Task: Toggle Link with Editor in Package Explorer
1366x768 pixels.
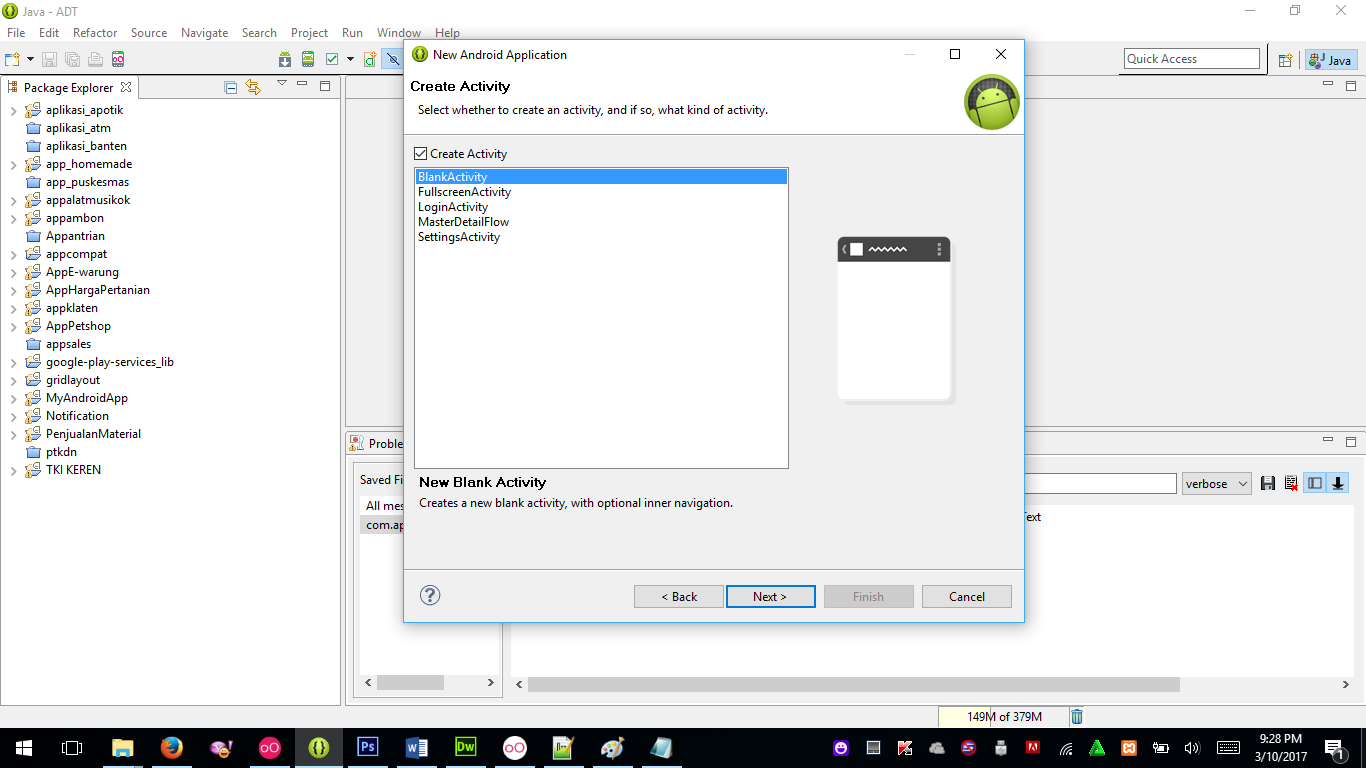Action: pyautogui.click(x=253, y=87)
